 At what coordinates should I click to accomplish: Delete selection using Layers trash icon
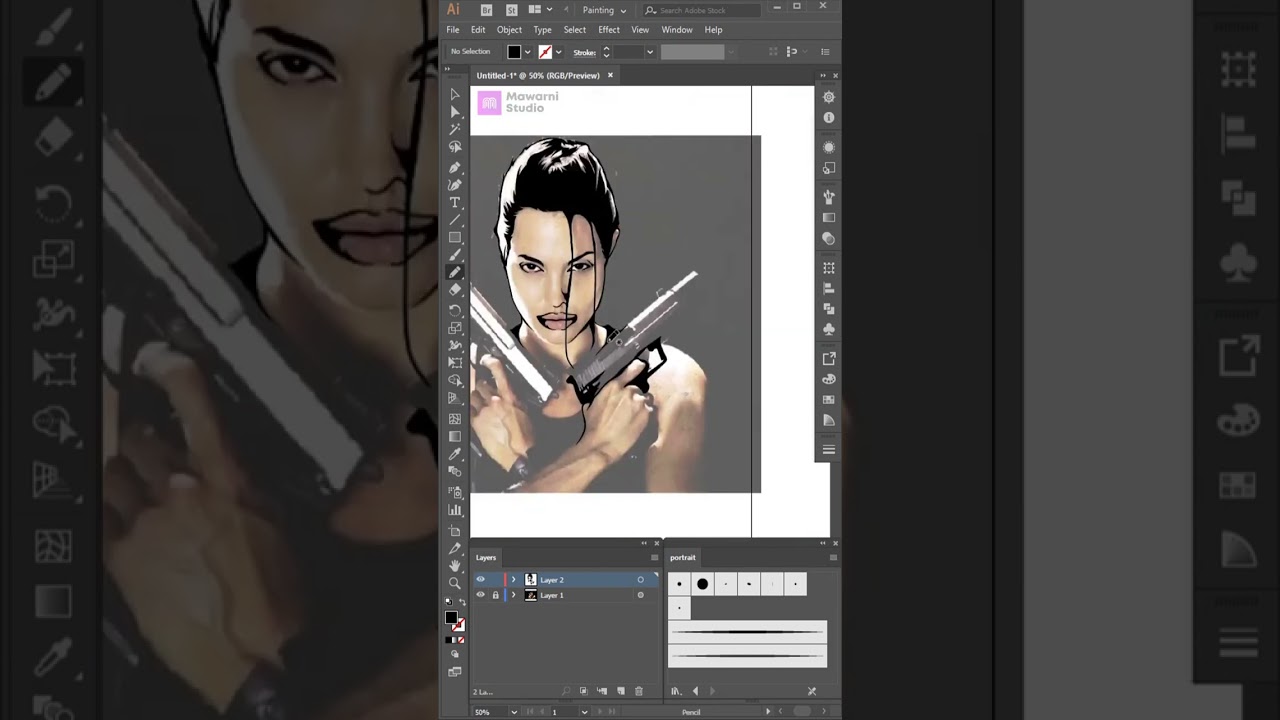click(639, 691)
